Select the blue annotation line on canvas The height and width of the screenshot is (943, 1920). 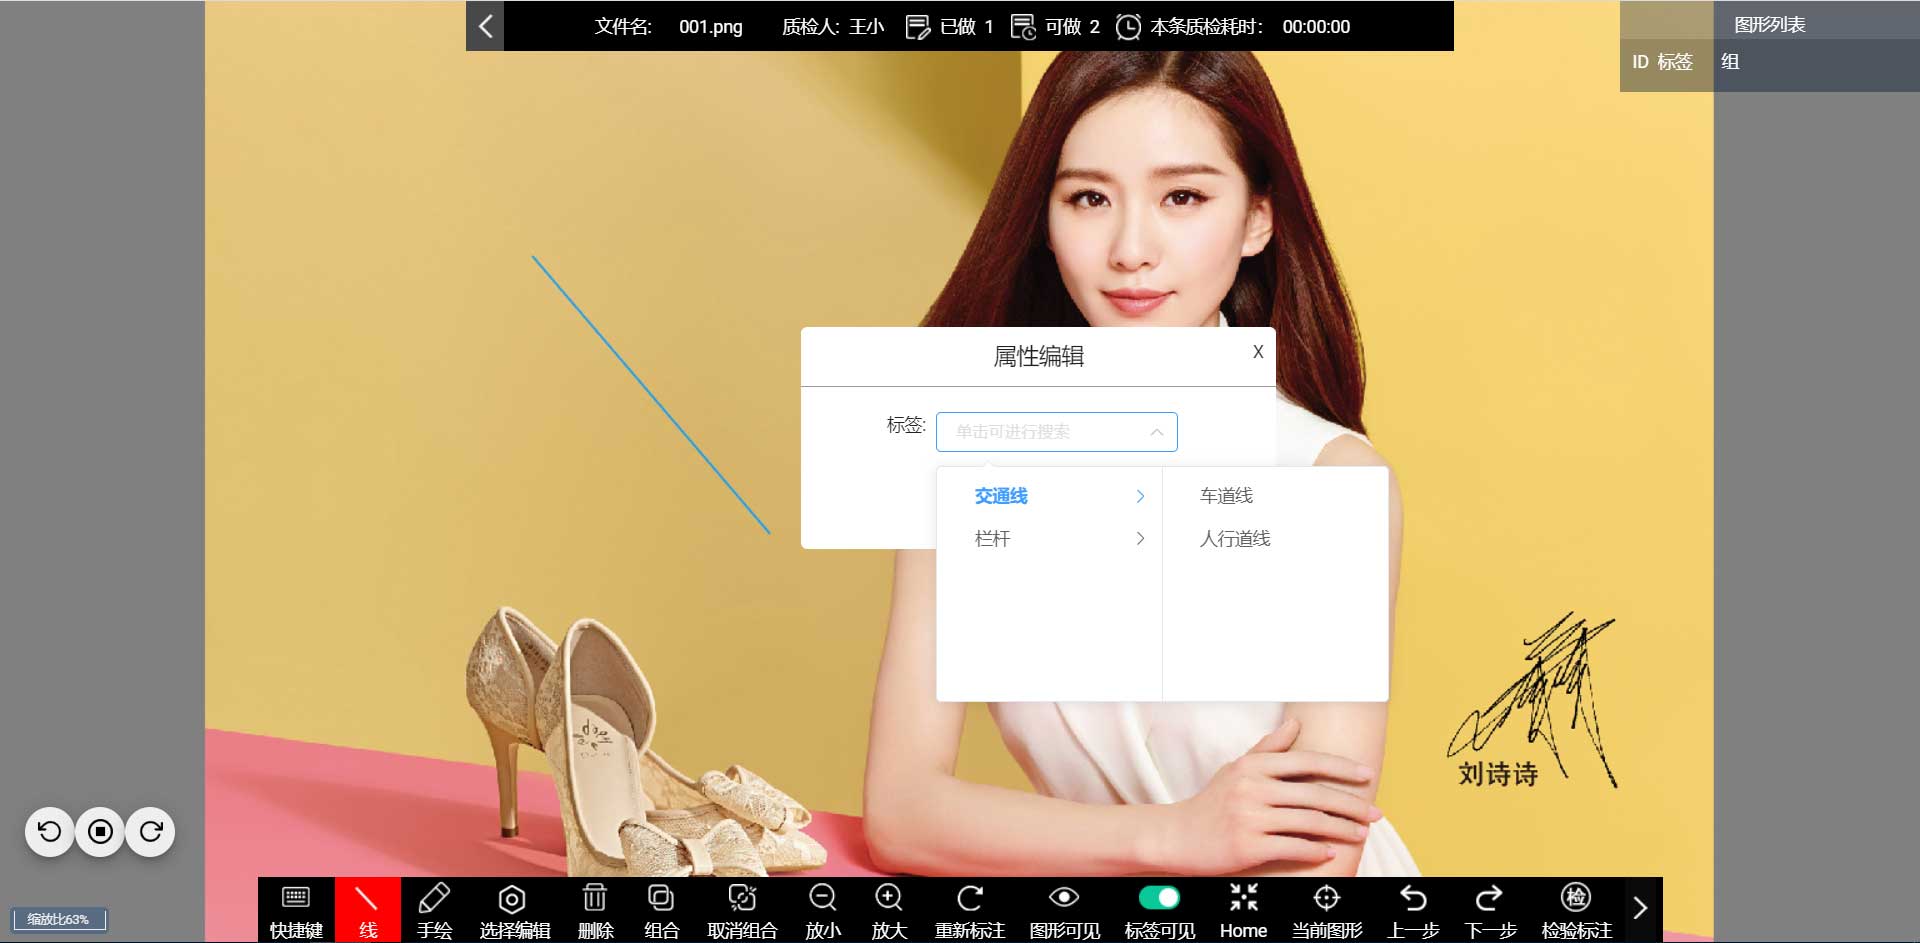pyautogui.click(x=651, y=395)
